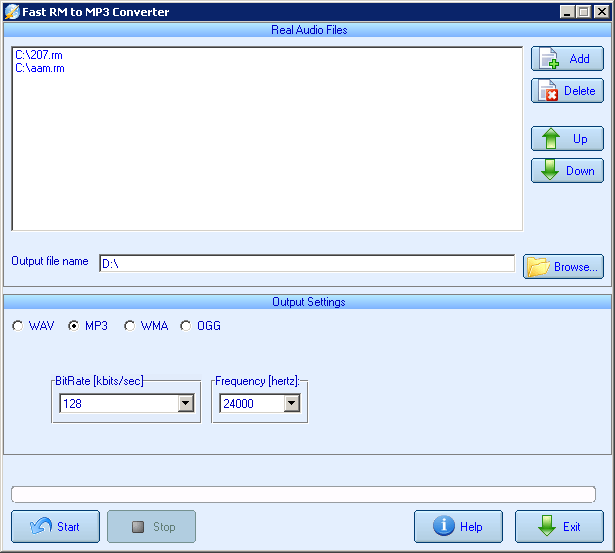This screenshot has width=615, height=553.
Task: Click the conversion progress bar
Action: tap(303, 494)
